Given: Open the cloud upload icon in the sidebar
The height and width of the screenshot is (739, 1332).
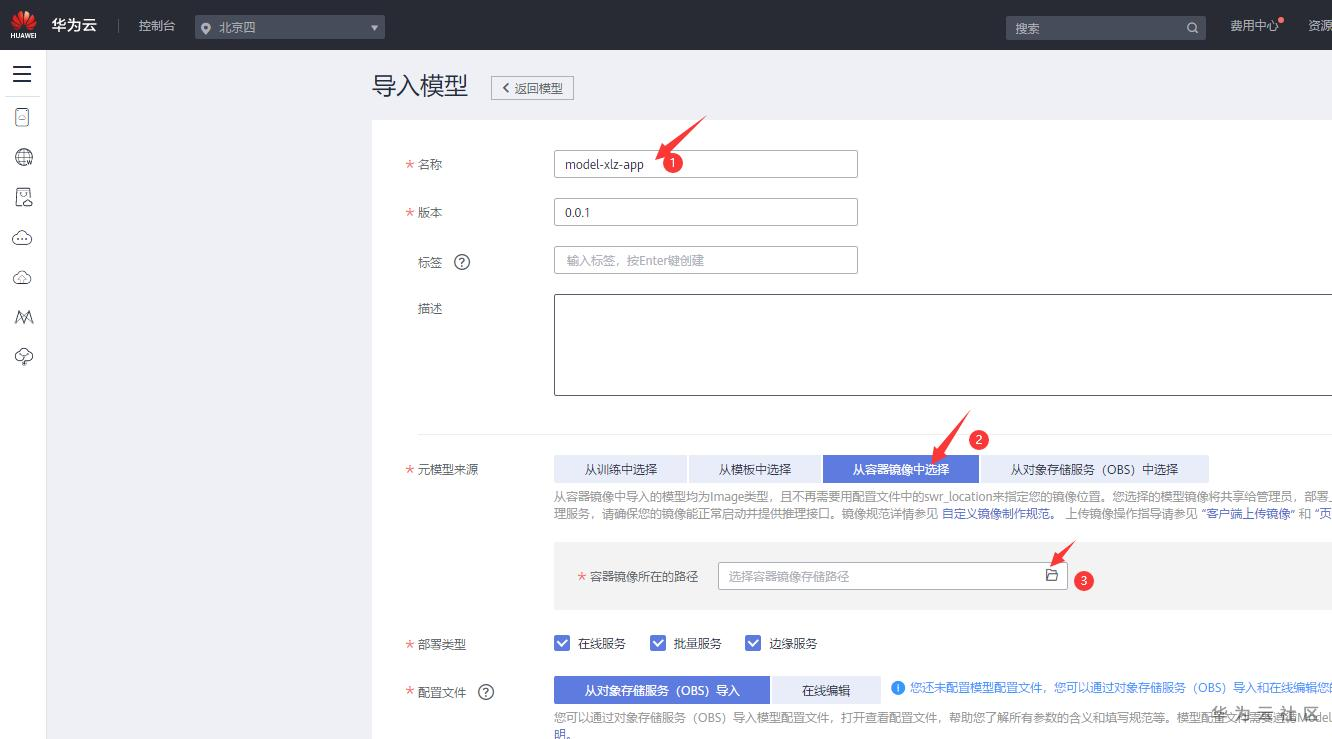Looking at the screenshot, I should point(22,277).
